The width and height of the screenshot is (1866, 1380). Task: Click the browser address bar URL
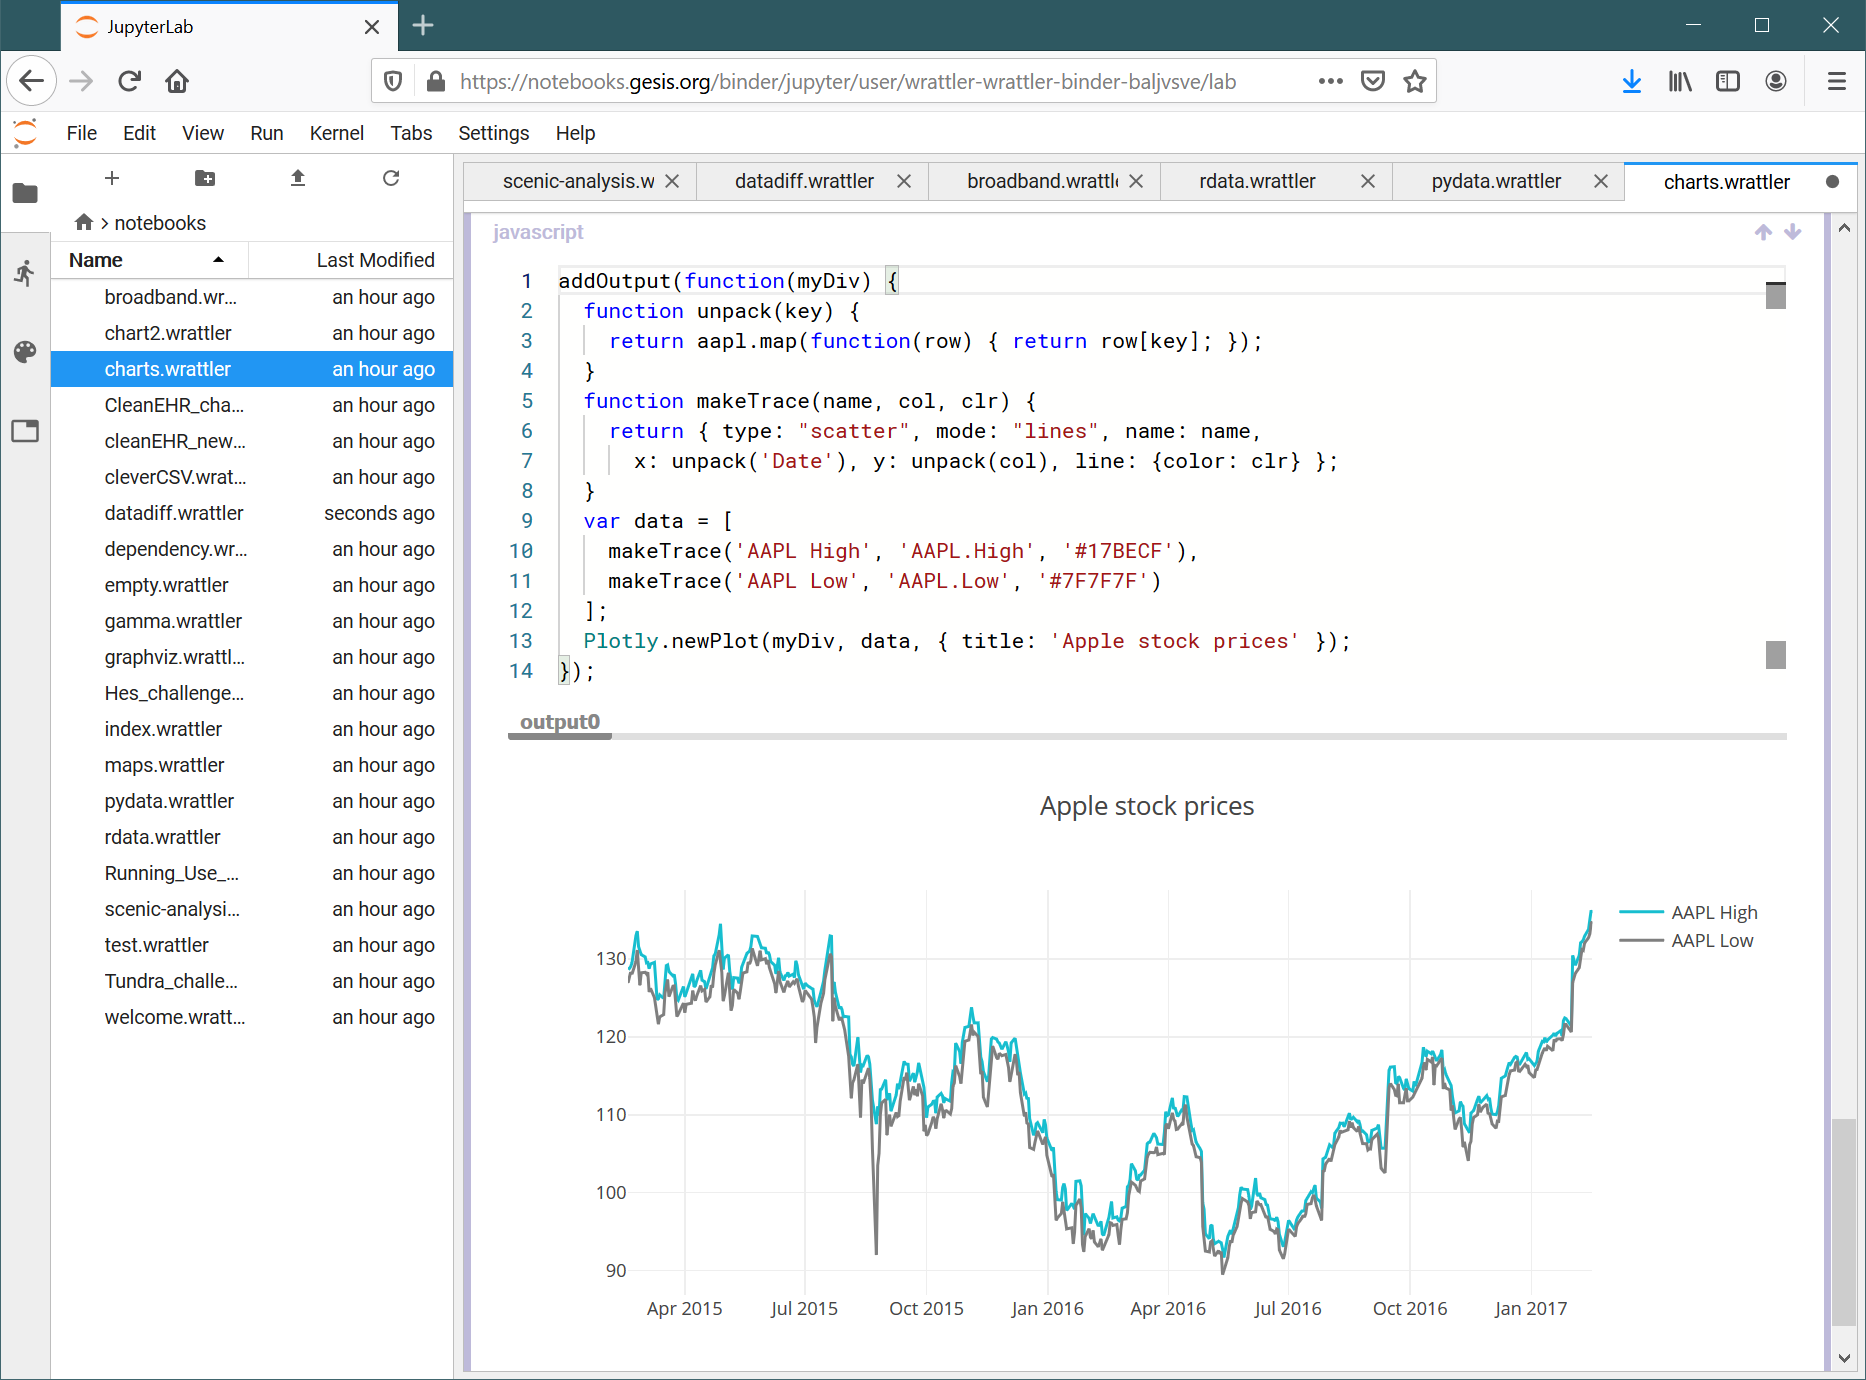click(x=848, y=81)
